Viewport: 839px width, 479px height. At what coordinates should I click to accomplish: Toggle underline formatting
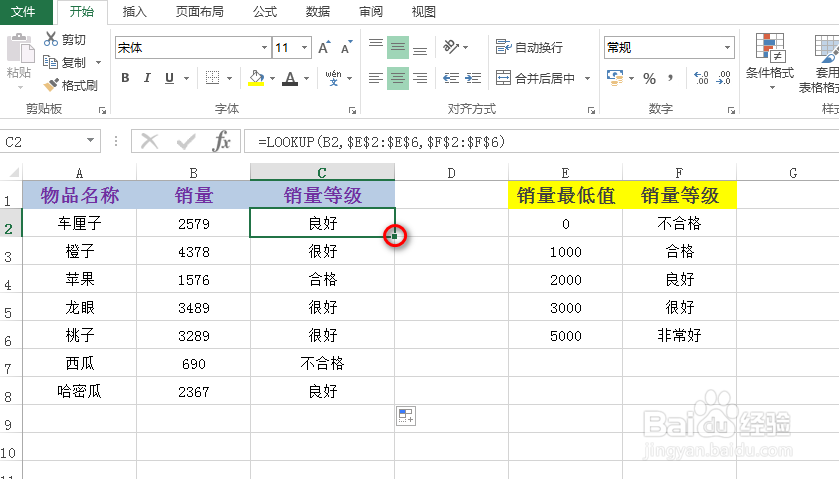coord(169,78)
